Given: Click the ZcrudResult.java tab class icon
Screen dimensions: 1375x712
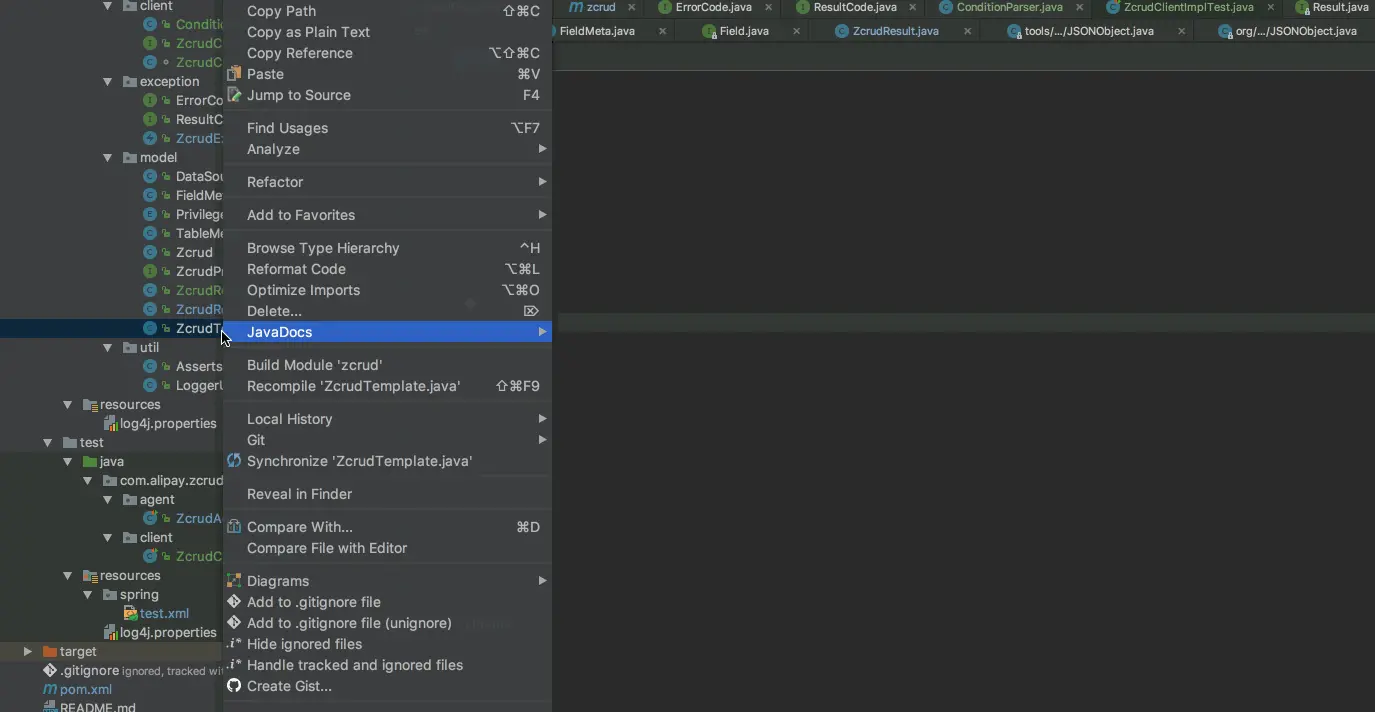Looking at the screenshot, I should (x=842, y=31).
